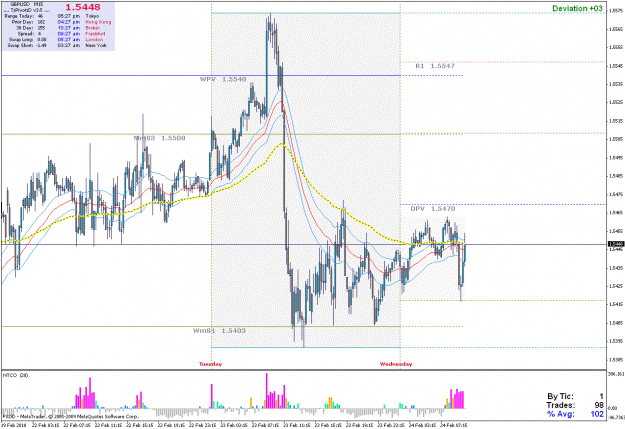Select the Range Today label in info panel
The image size is (625, 429).
coord(22,16)
